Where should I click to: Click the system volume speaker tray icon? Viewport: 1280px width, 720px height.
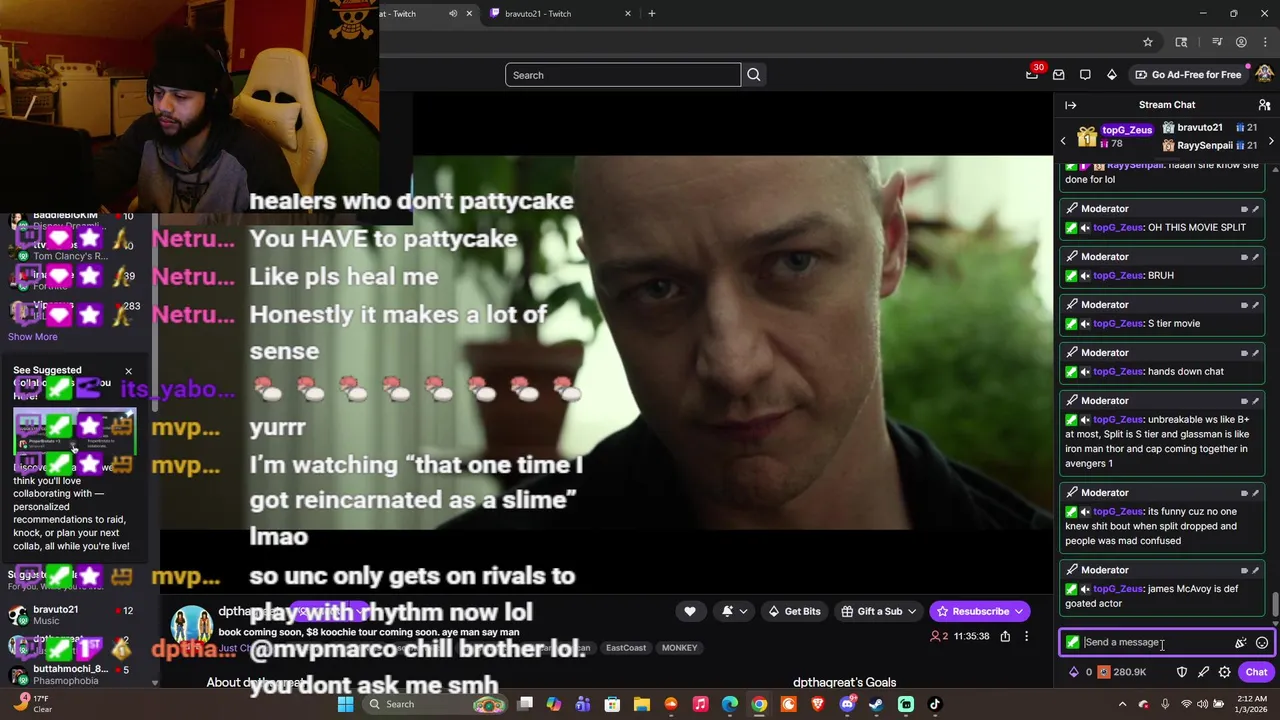click(x=1205, y=704)
